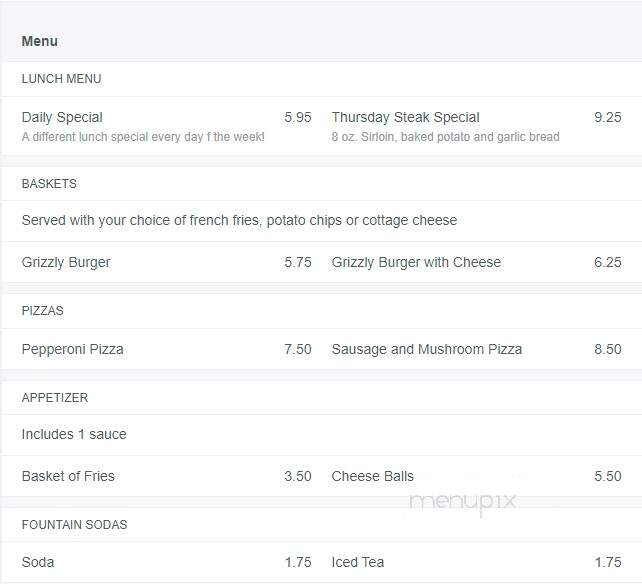Select the LUNCH MENU section header
The height and width of the screenshot is (584, 642).
tap(61, 79)
